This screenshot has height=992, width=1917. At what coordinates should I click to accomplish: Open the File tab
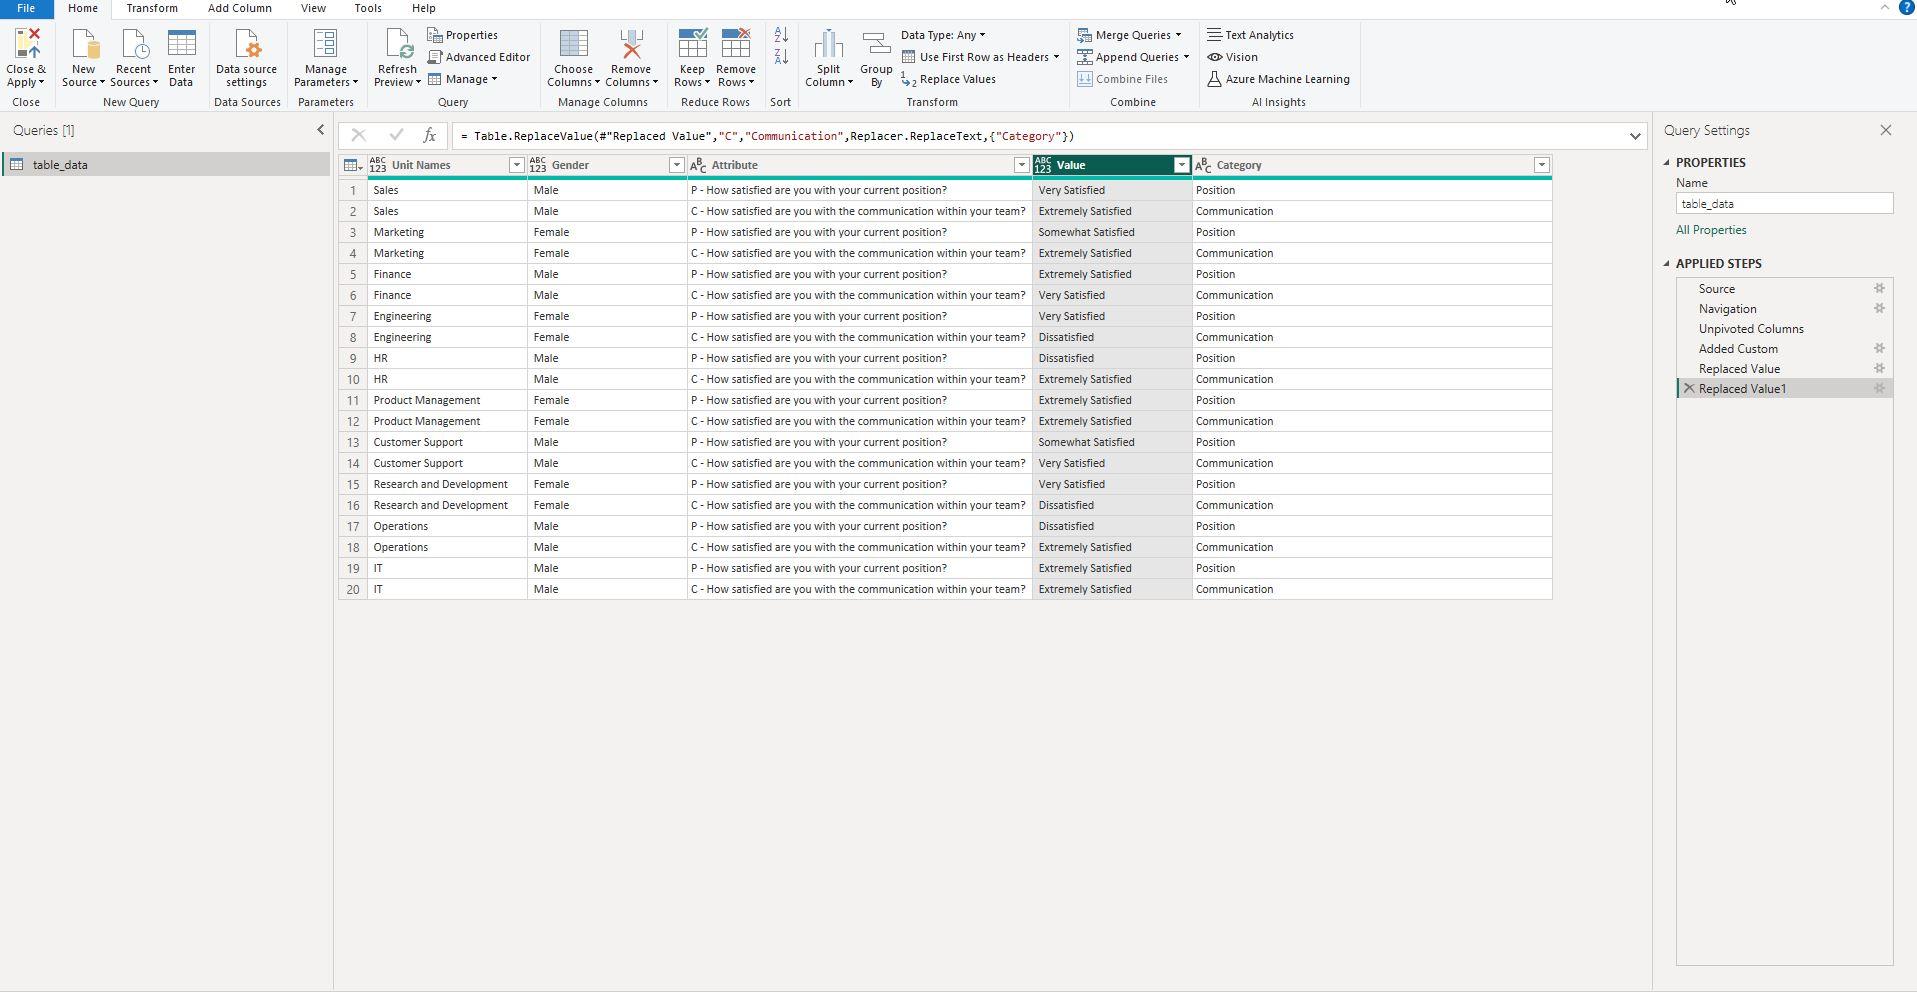click(26, 8)
